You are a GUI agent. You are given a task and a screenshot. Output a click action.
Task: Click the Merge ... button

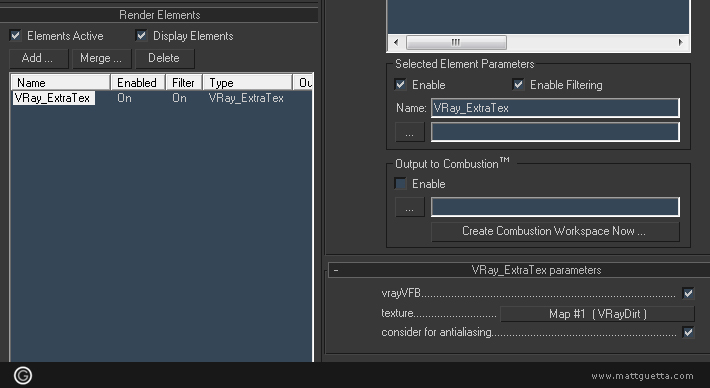point(101,58)
